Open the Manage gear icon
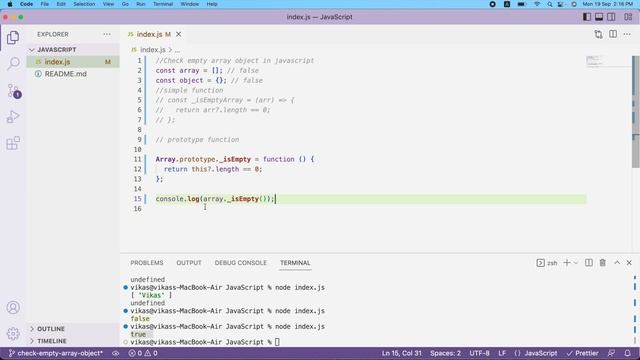Screen dimensions: 640x360 (x=13, y=334)
